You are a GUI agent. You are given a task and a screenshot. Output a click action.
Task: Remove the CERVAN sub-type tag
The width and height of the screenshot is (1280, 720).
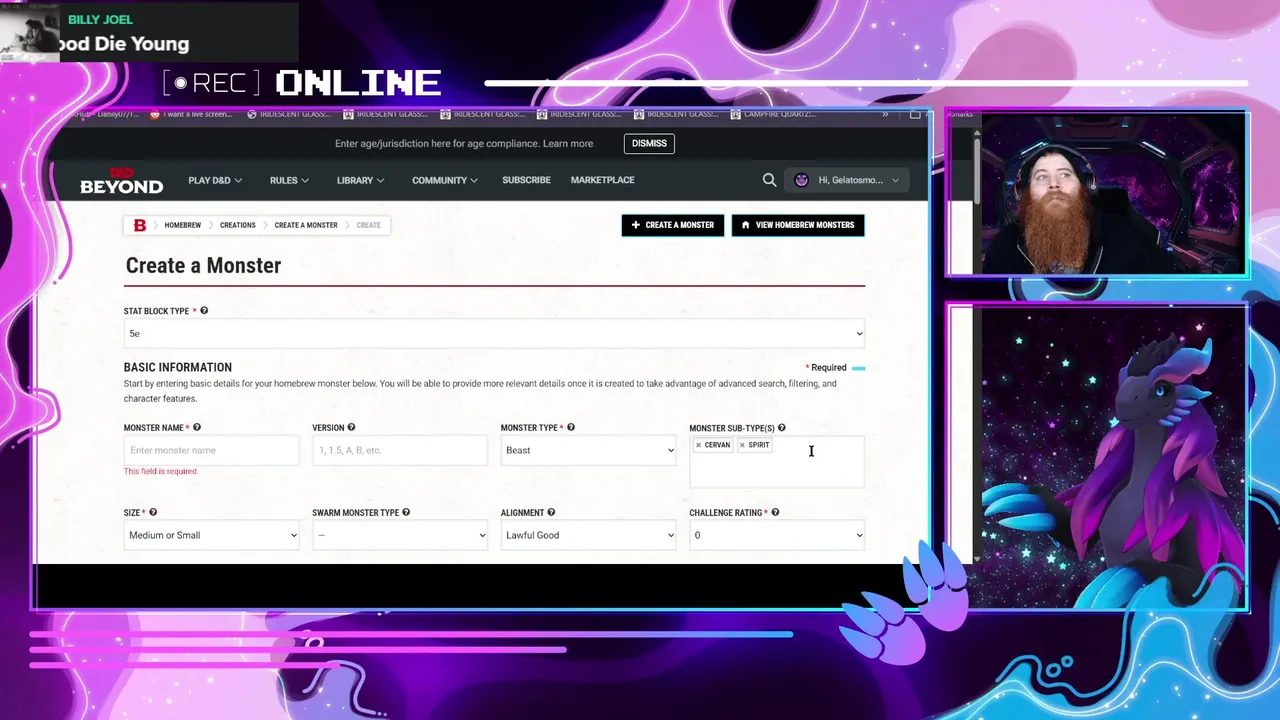click(698, 445)
